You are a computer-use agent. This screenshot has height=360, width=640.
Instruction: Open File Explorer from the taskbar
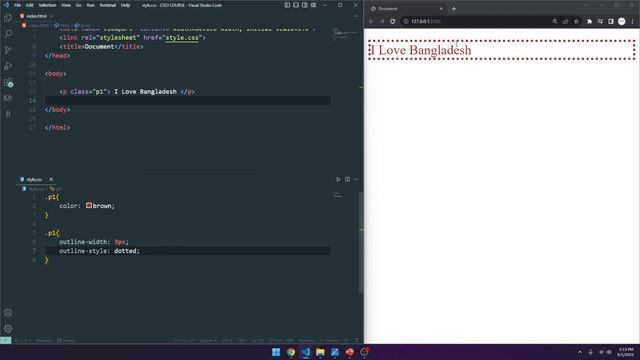(x=320, y=352)
